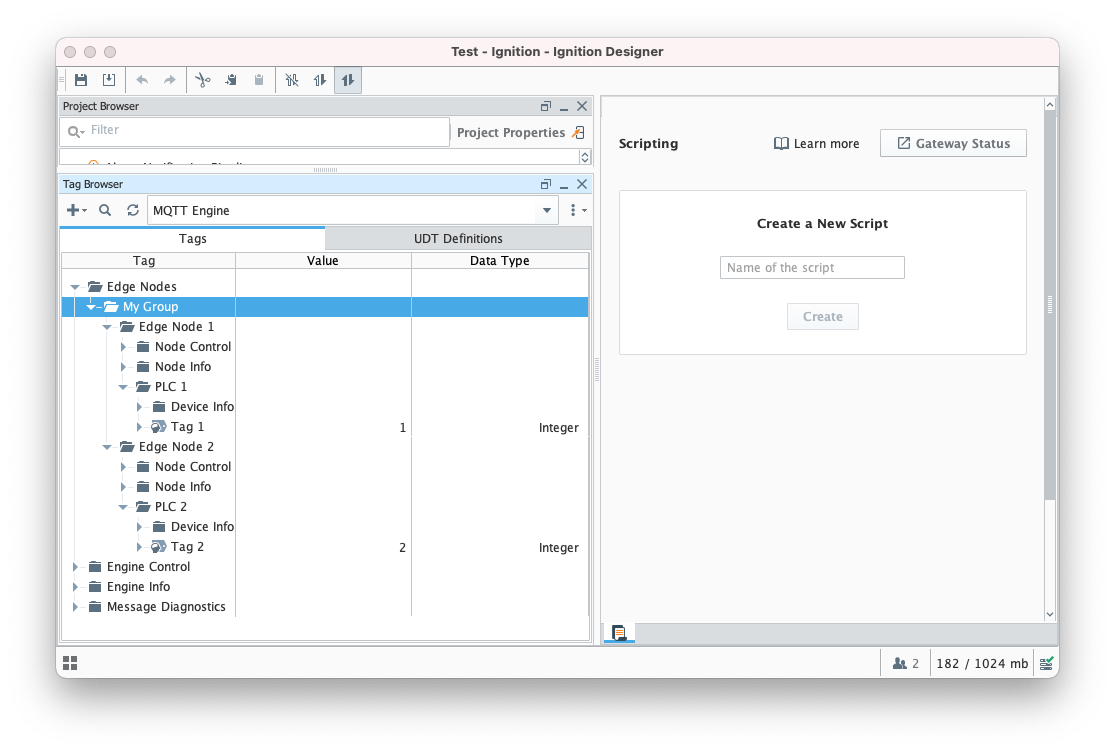Screen dimensions: 1115x752
Task: Click the Scripting workspace tab icon
Action: coord(619,633)
